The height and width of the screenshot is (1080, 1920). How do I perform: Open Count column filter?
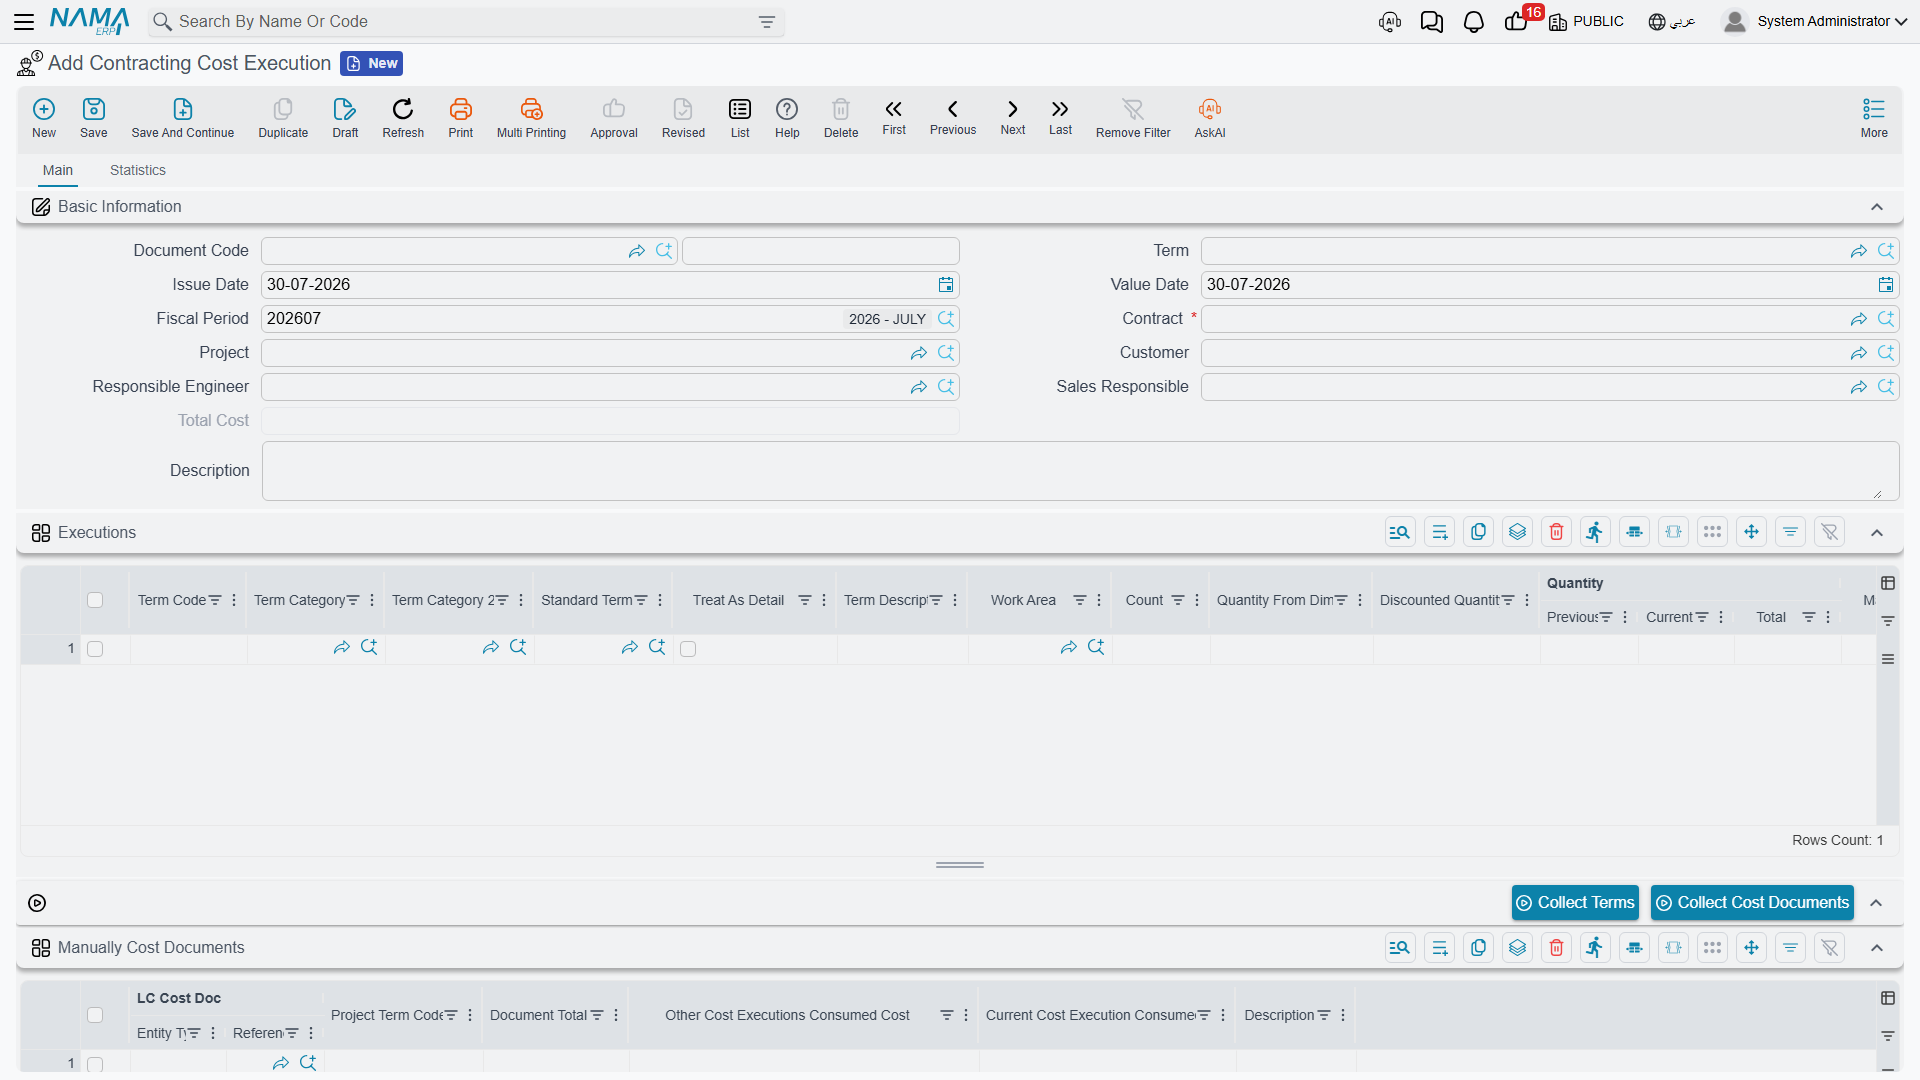[x=1178, y=600]
